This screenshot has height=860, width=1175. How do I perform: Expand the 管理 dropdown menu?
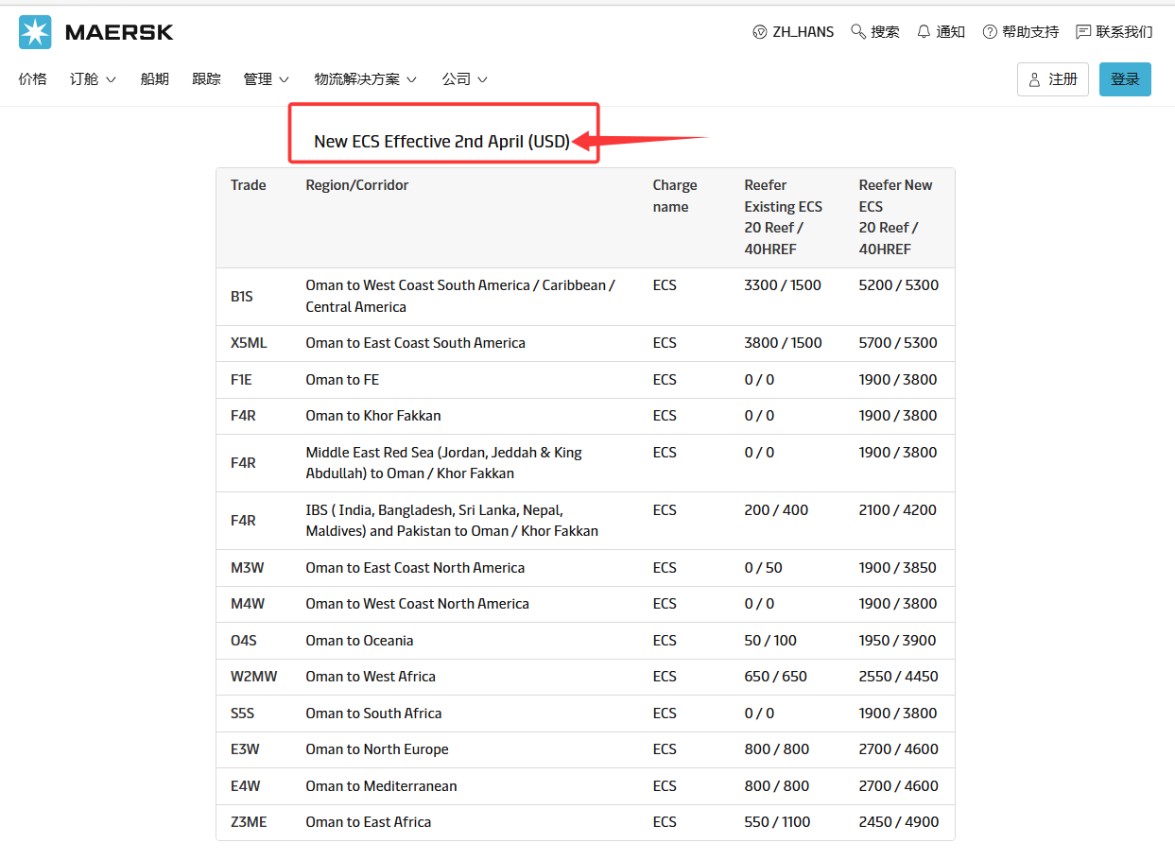tap(266, 79)
